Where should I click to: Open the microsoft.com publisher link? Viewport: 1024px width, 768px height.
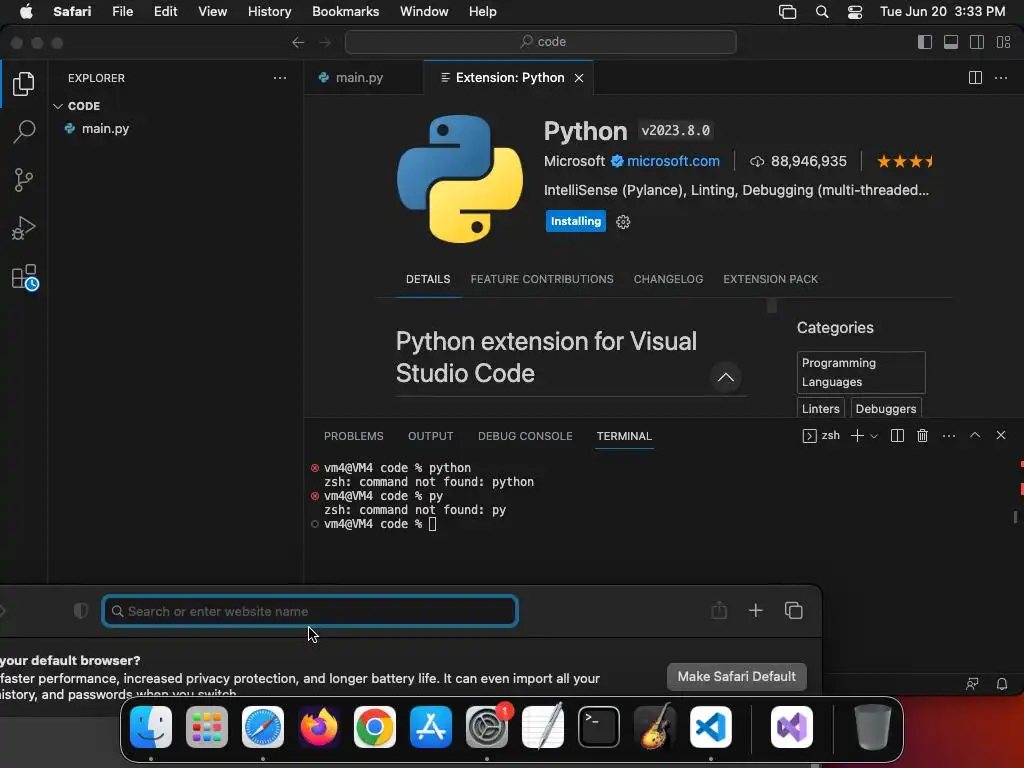673,161
